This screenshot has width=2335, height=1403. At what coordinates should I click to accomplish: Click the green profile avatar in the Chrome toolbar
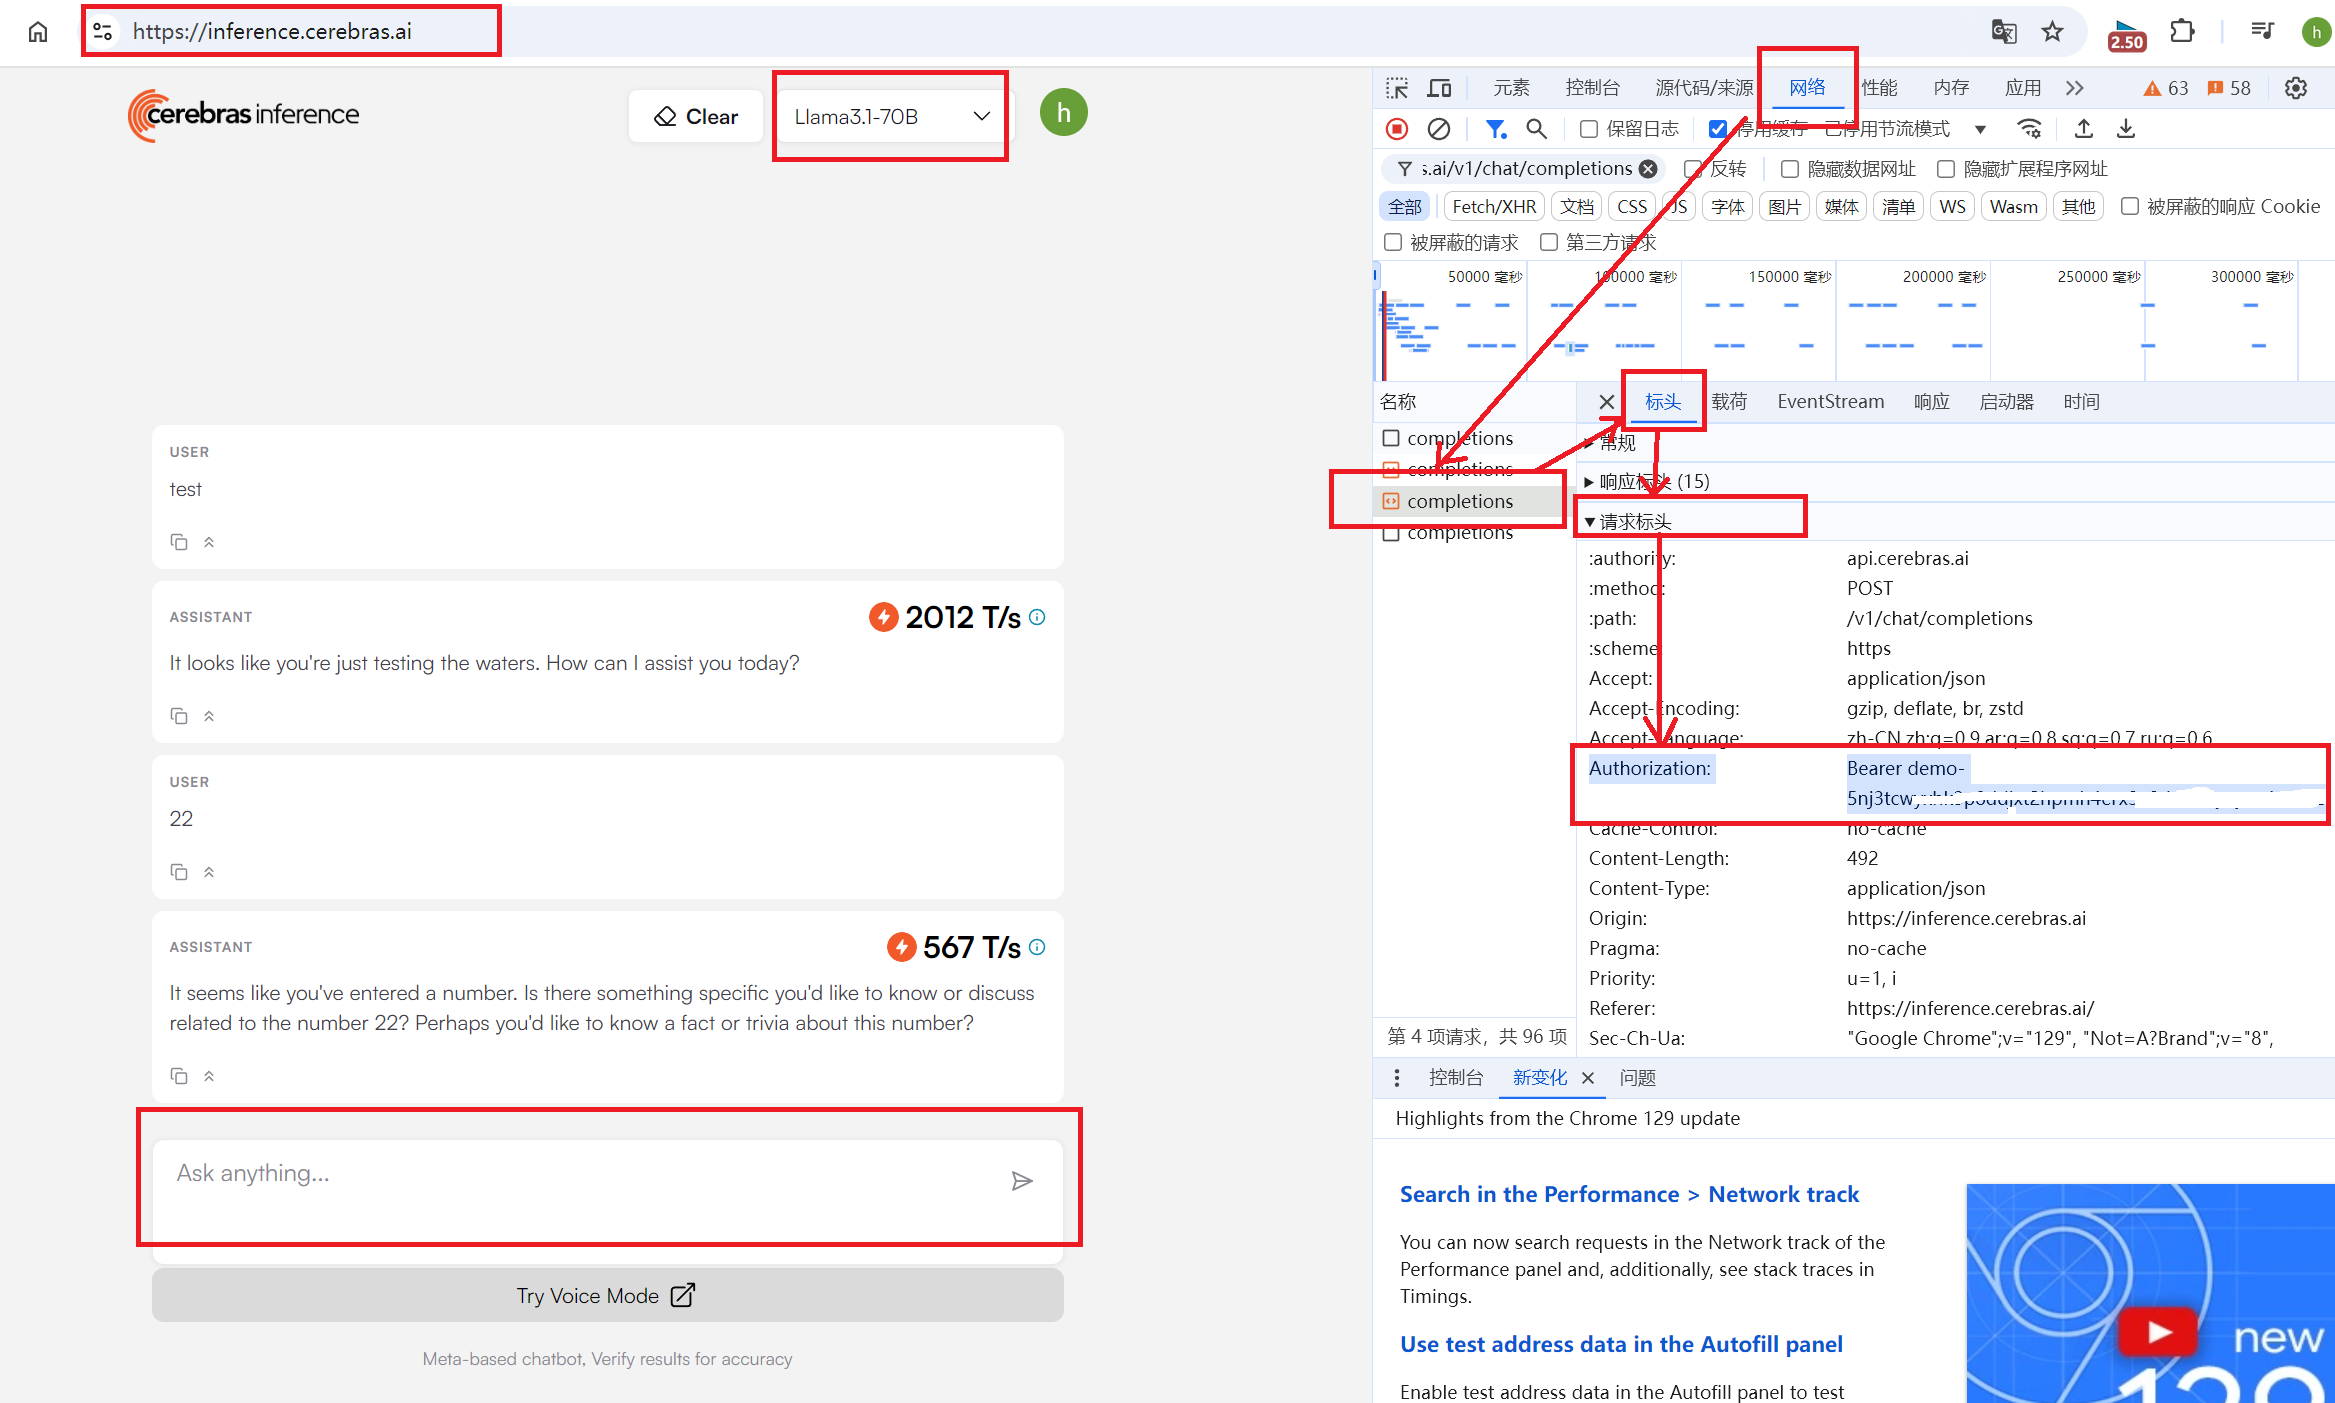[x=2316, y=32]
